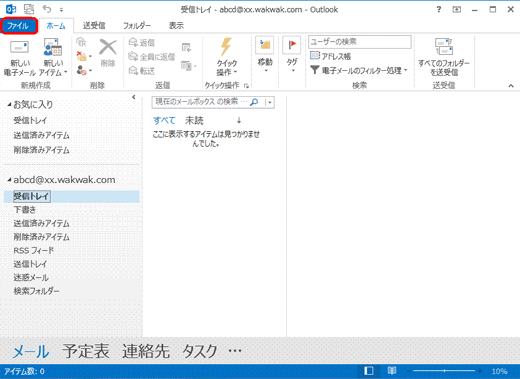Filter messages by 未読
Viewport: 520px width, 379px height.
tap(194, 120)
